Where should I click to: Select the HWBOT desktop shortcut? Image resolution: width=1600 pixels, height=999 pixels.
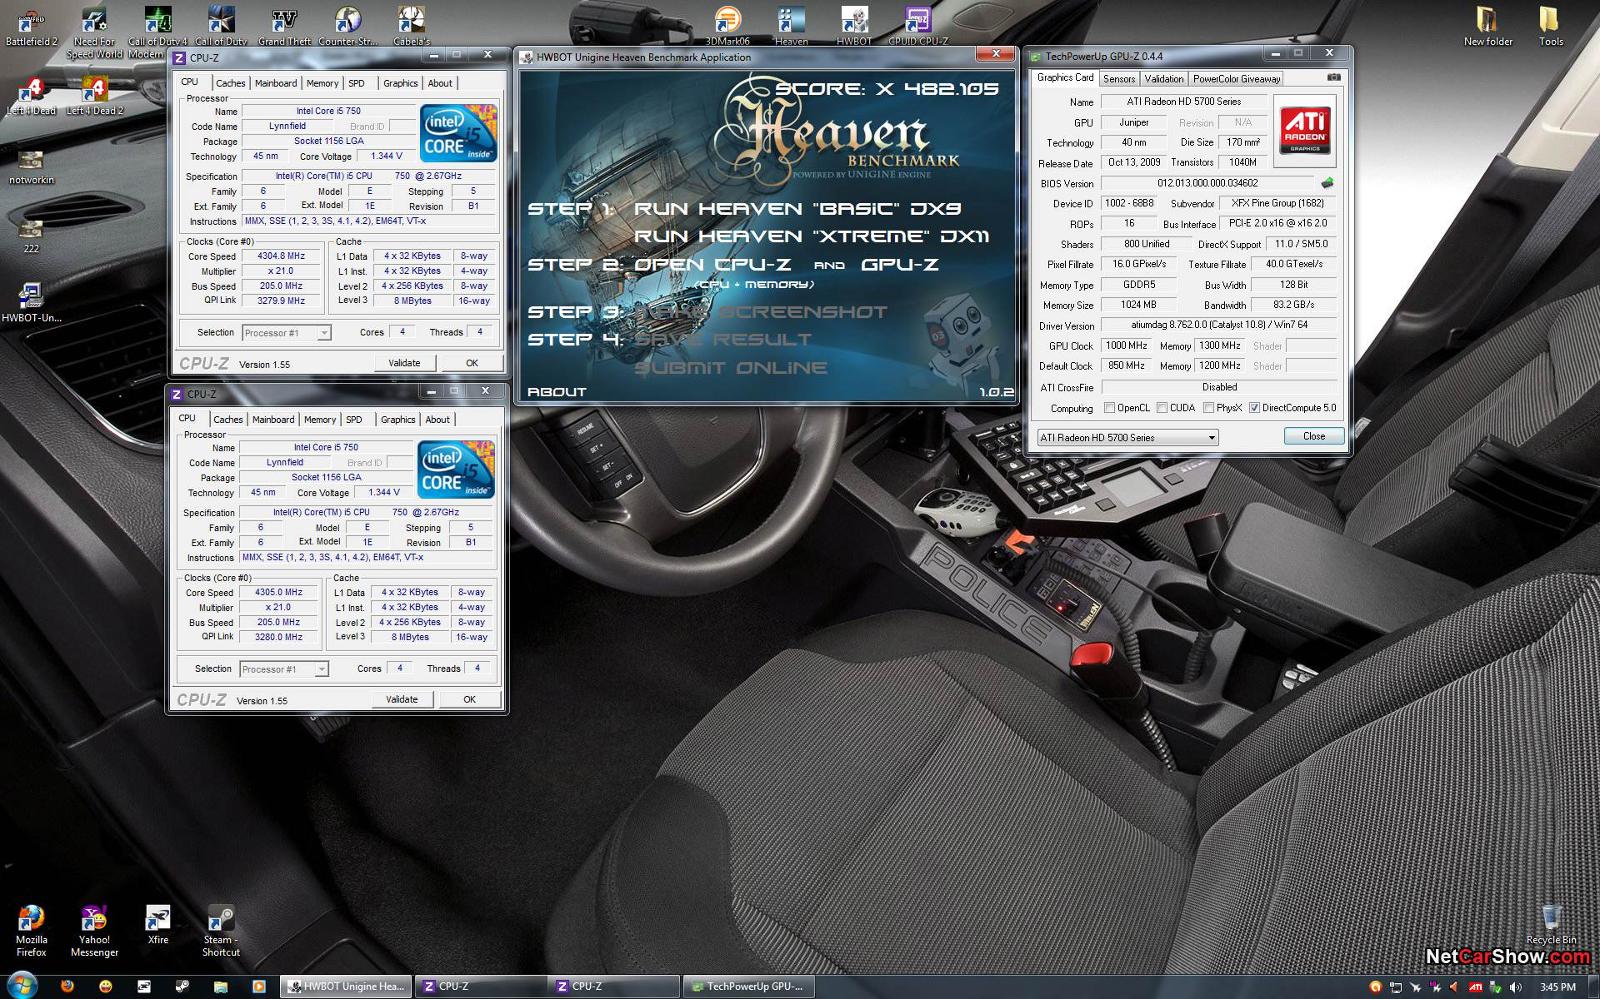coord(854,25)
